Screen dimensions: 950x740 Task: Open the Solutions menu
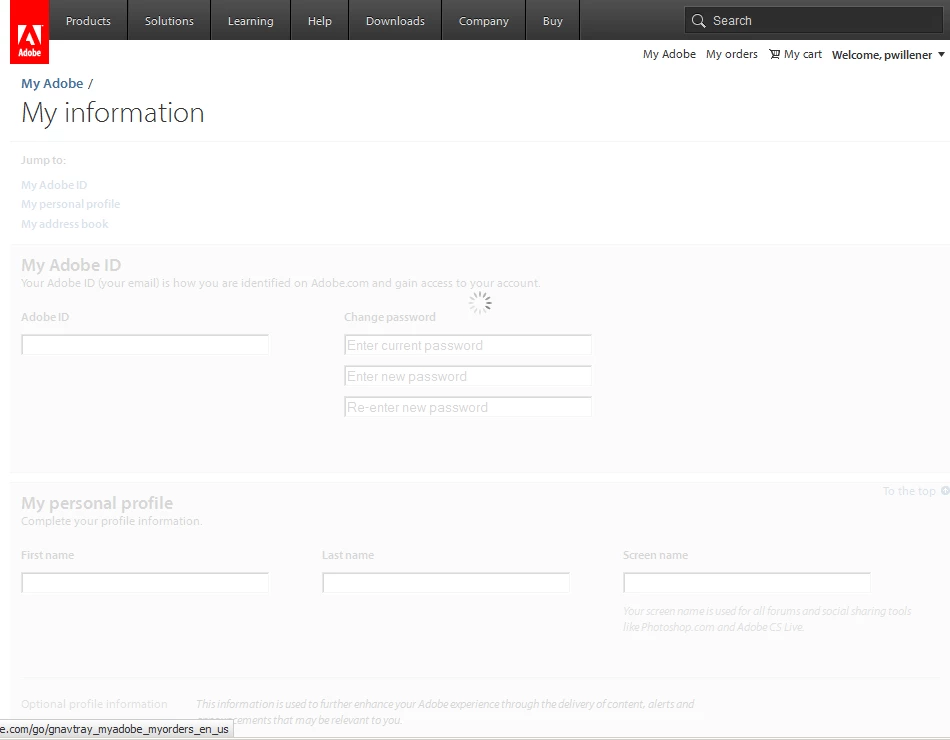[x=169, y=21]
